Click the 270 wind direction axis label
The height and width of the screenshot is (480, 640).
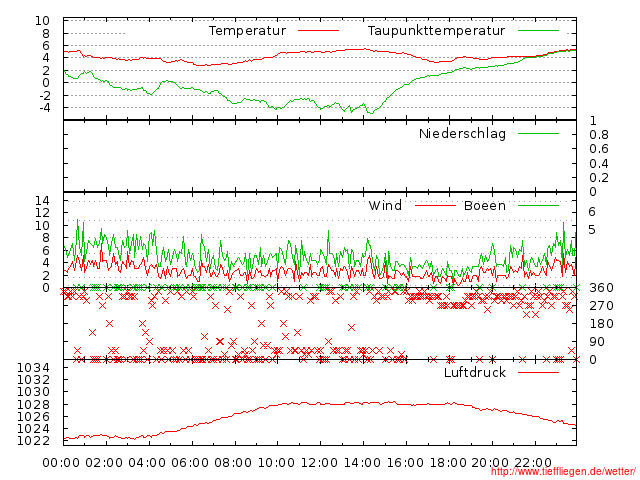(x=601, y=306)
